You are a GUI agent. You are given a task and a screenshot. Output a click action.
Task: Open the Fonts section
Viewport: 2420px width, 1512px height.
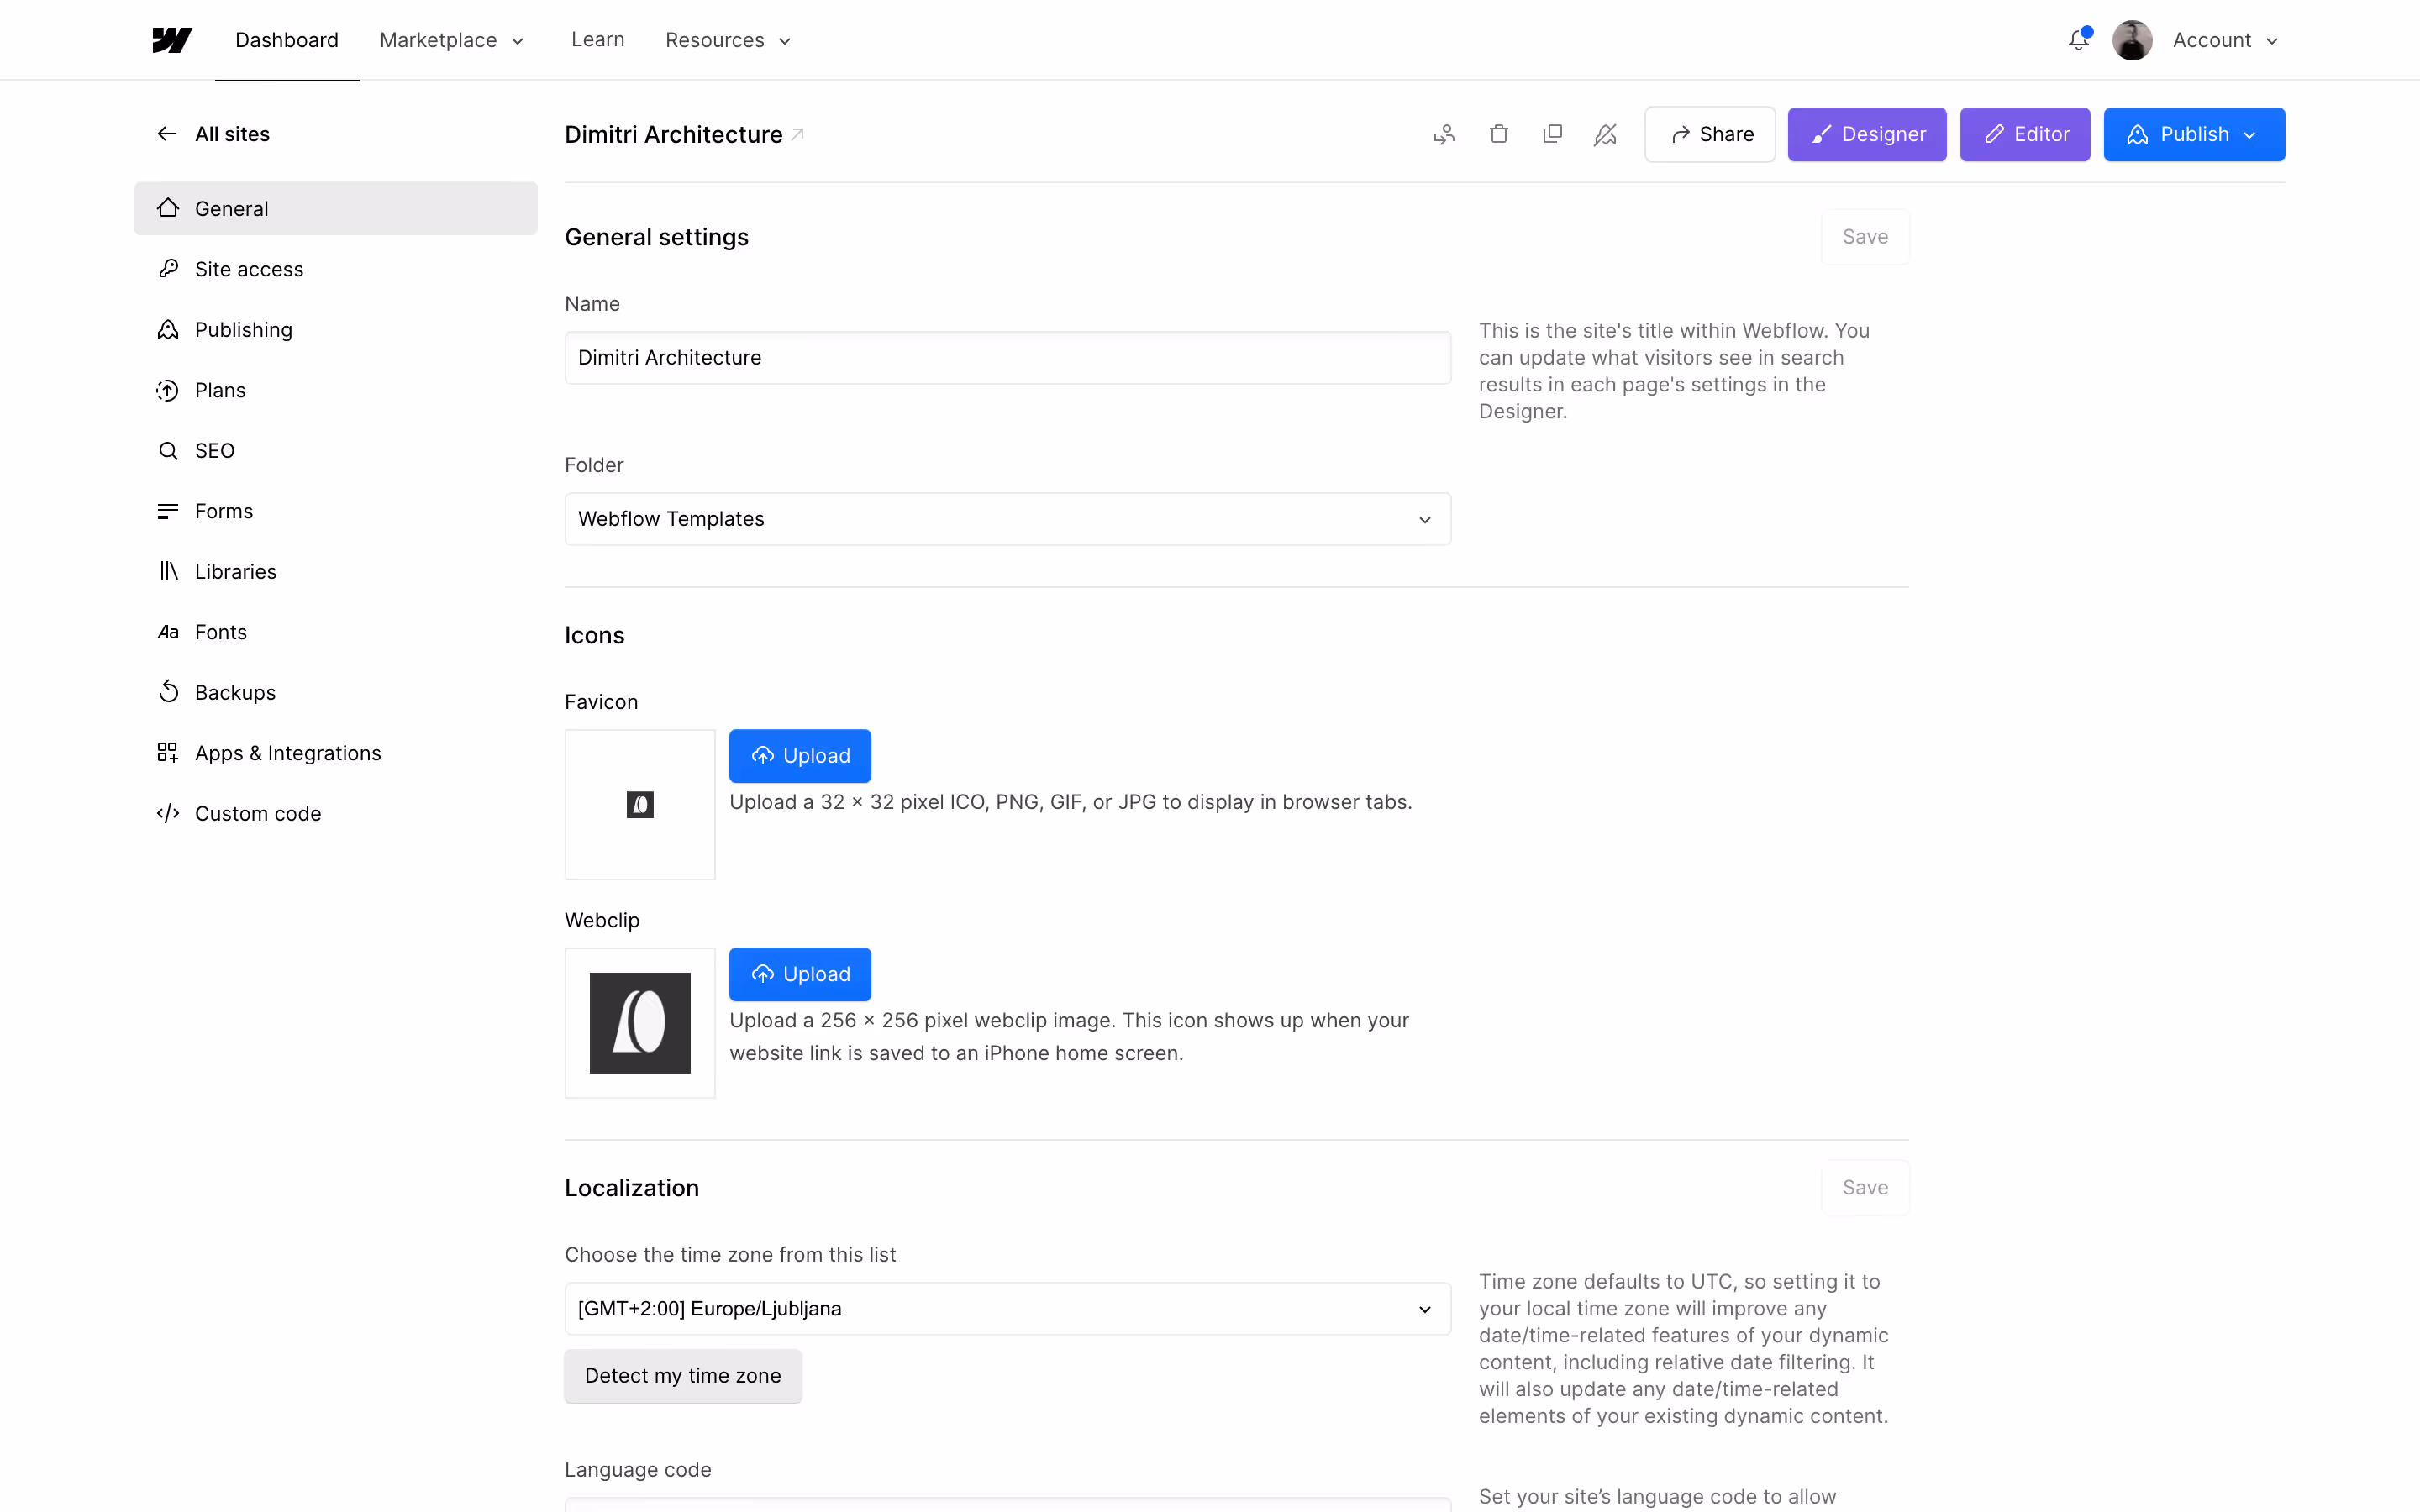coord(221,631)
